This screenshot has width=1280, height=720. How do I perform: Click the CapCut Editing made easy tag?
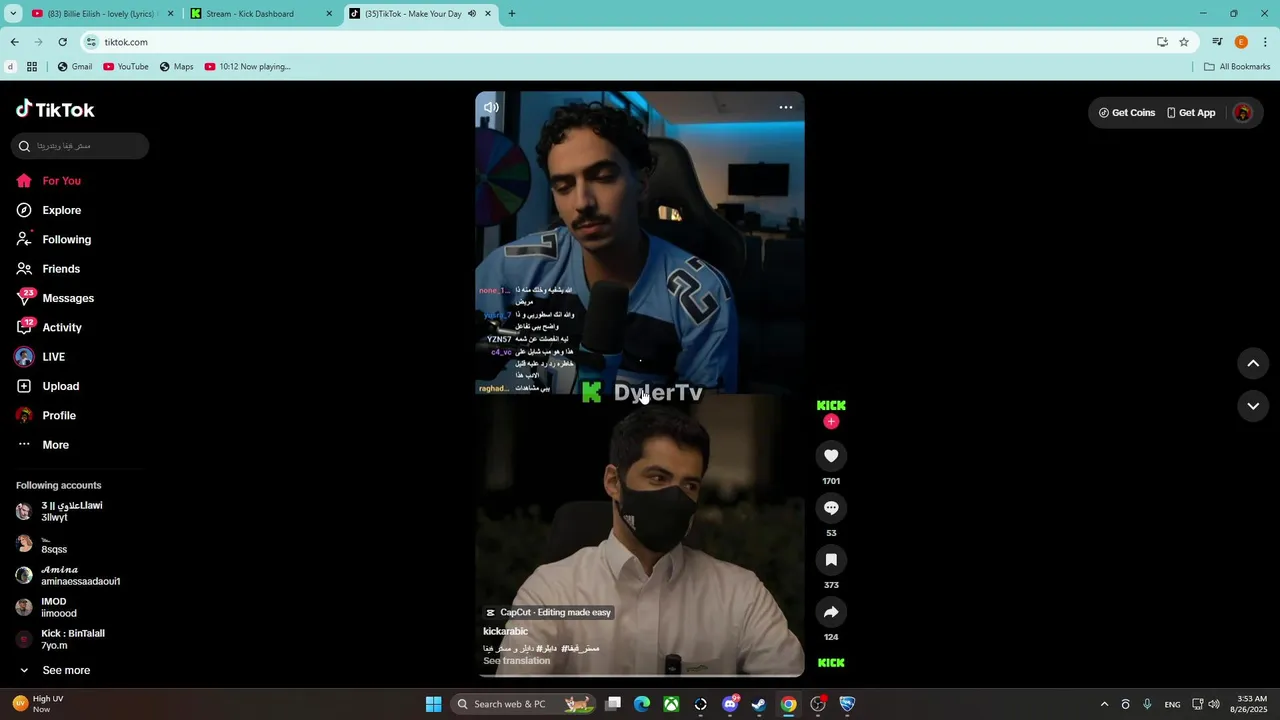pyautogui.click(x=548, y=612)
